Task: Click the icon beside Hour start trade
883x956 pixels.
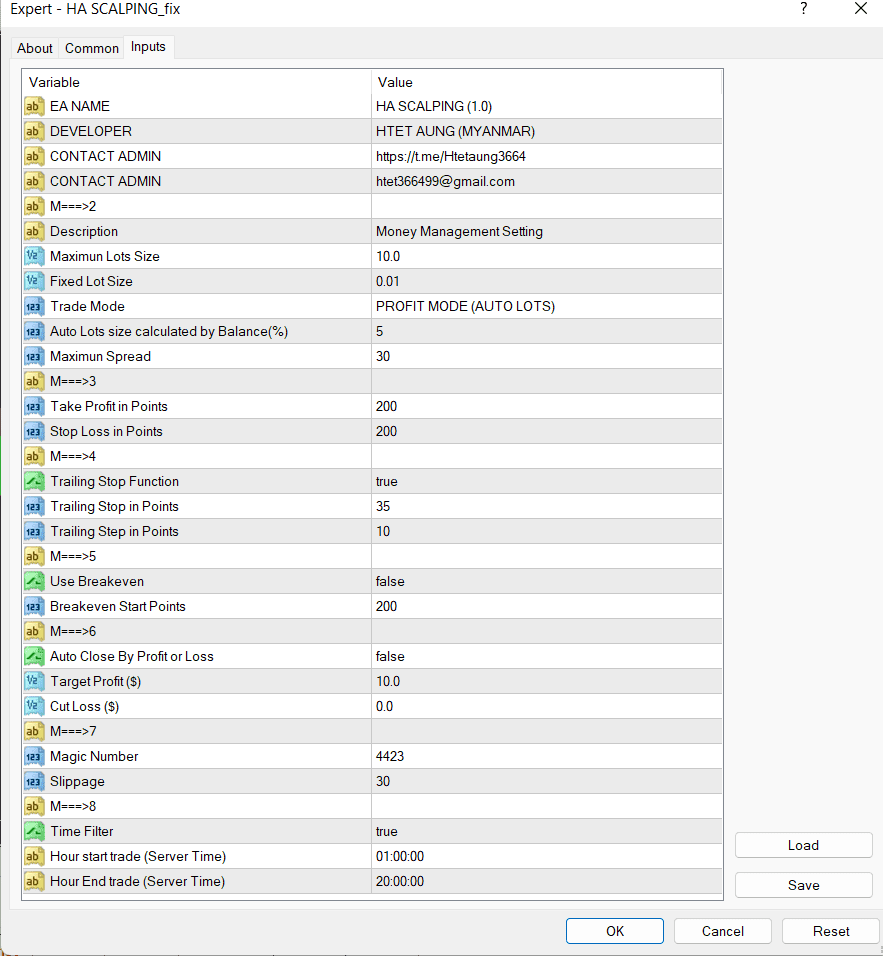Action: 34,856
